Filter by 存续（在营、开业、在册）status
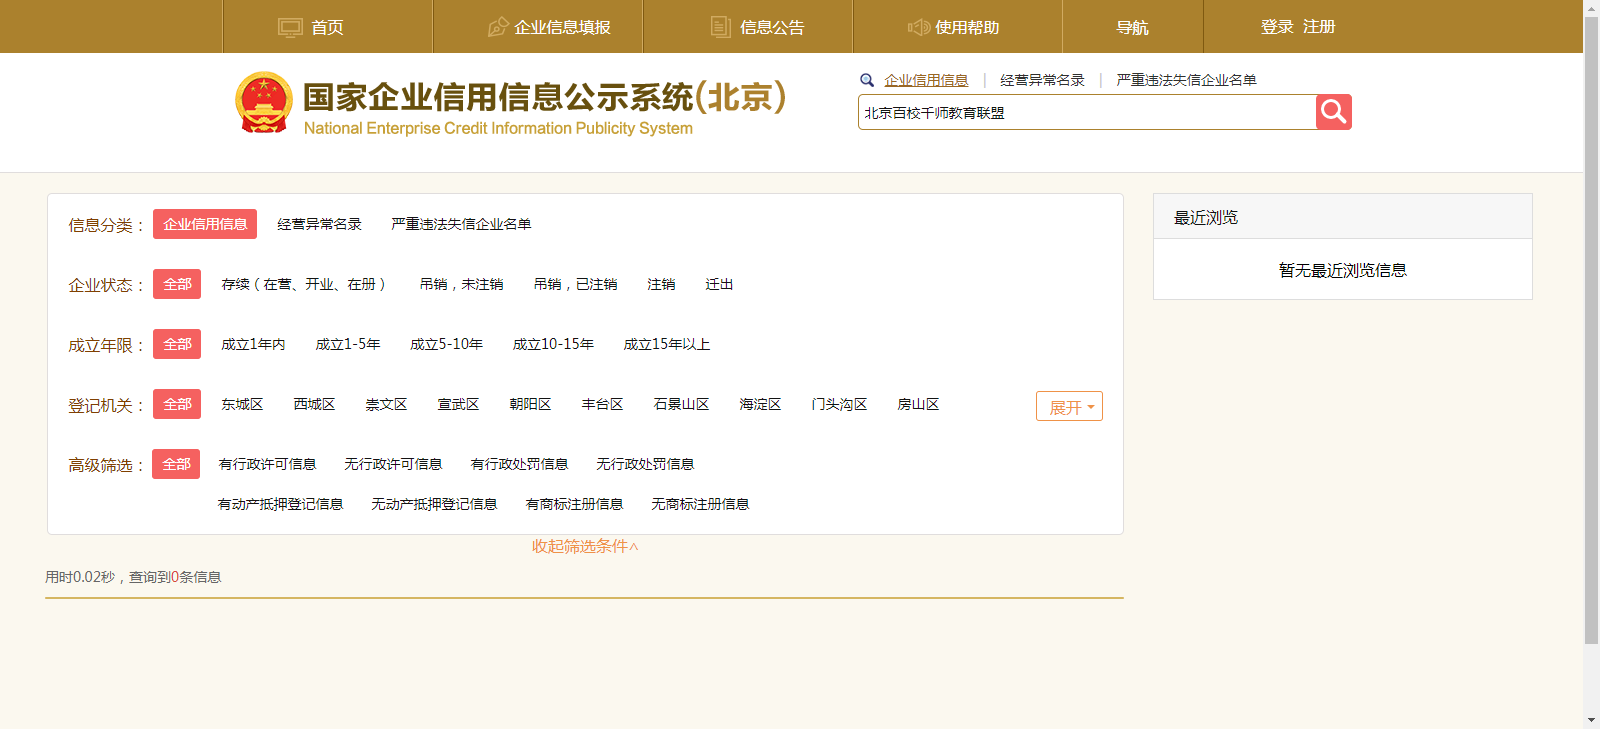 click(305, 284)
